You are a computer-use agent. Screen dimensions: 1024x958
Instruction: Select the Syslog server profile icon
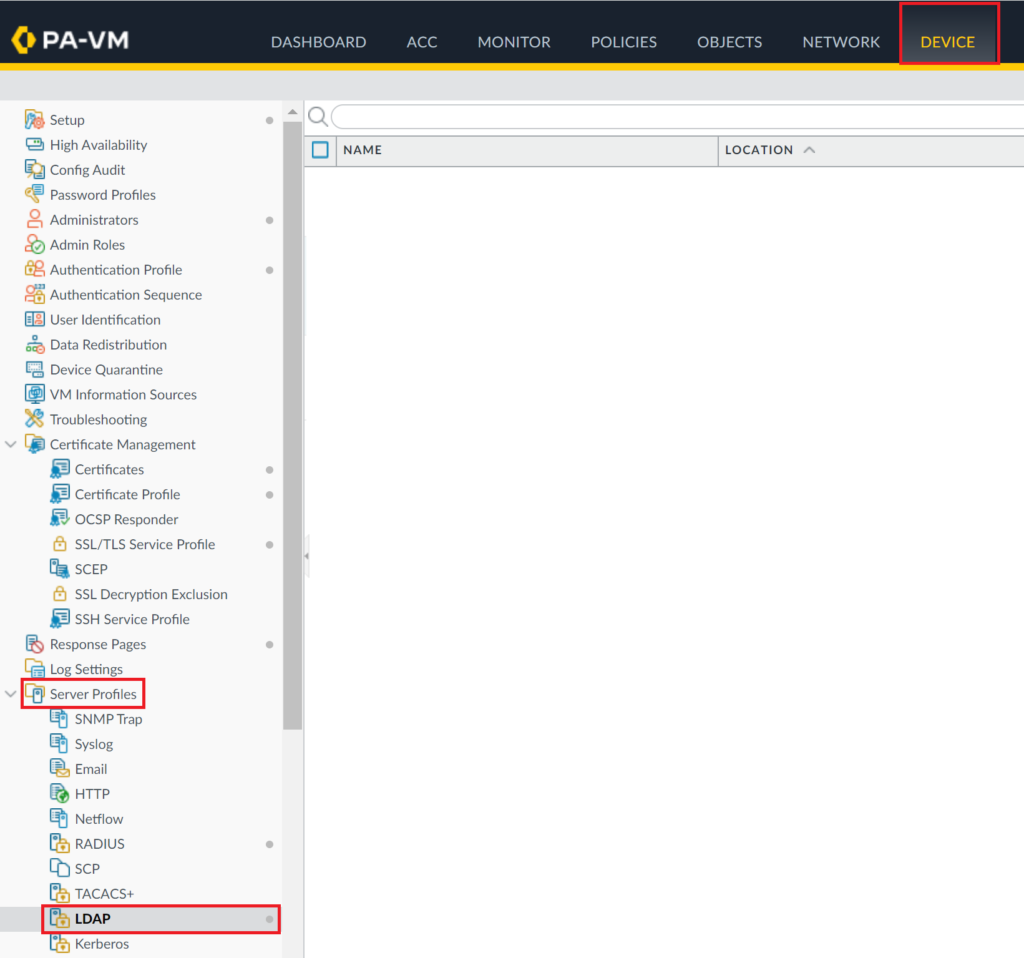60,744
